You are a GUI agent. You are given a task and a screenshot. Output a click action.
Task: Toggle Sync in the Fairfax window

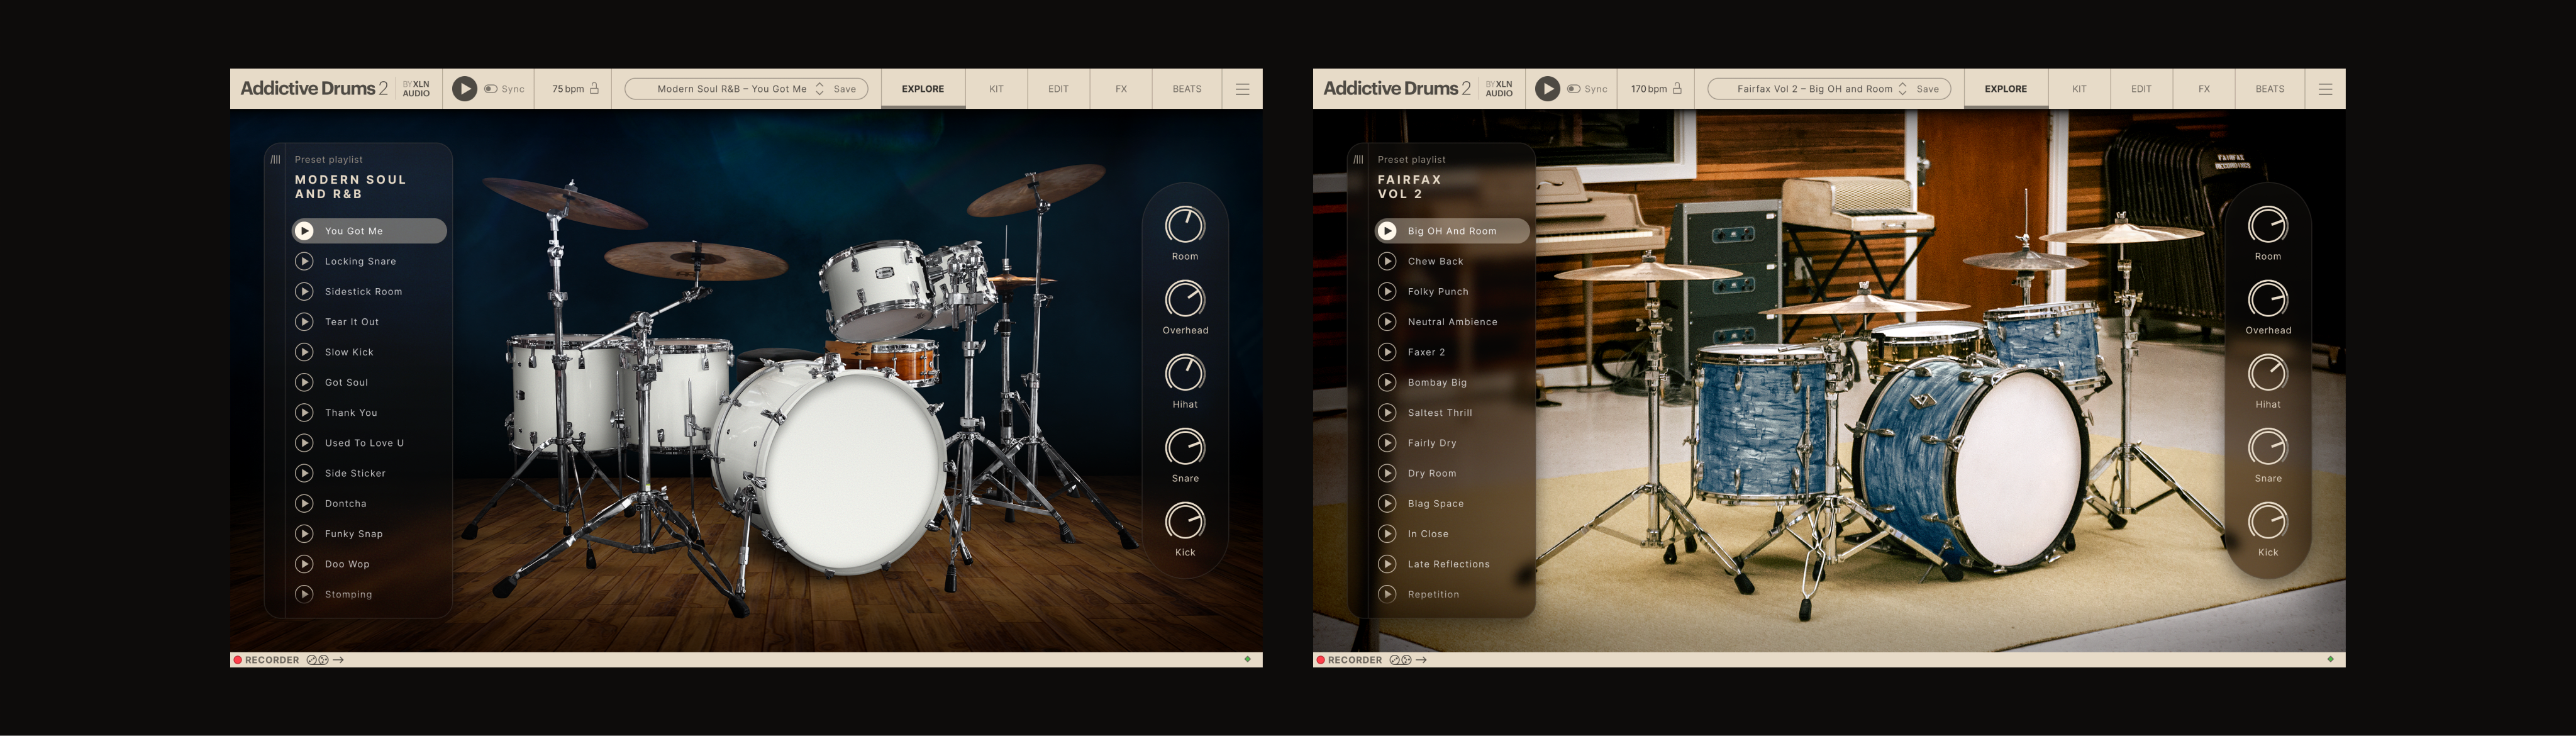pos(1574,88)
